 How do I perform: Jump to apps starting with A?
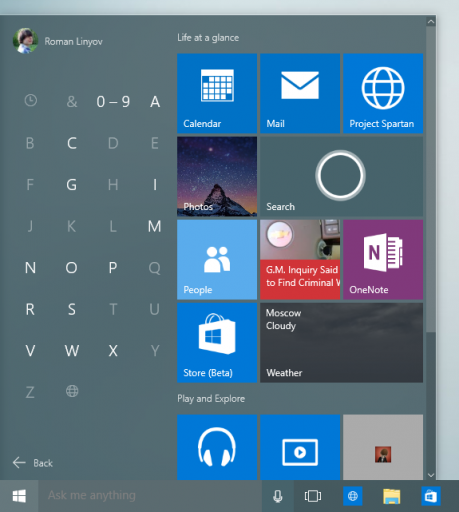coord(155,102)
